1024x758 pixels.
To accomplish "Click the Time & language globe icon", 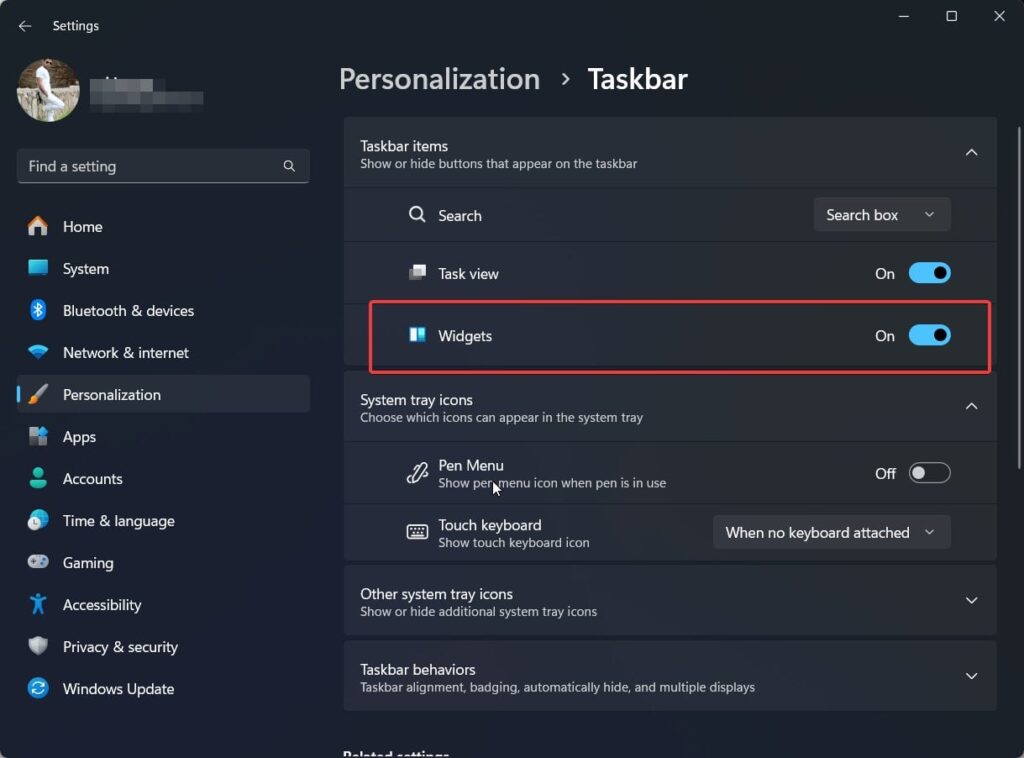I will tap(38, 520).
